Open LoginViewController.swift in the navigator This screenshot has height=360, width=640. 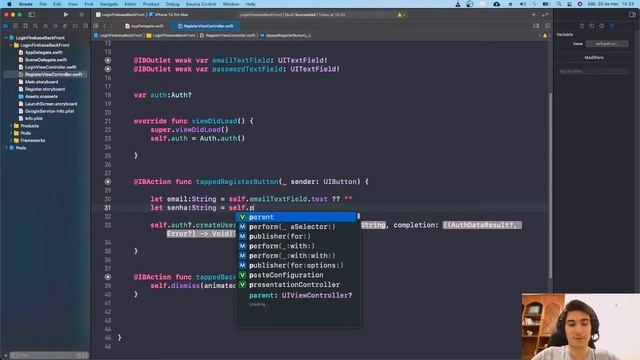[x=50, y=67]
